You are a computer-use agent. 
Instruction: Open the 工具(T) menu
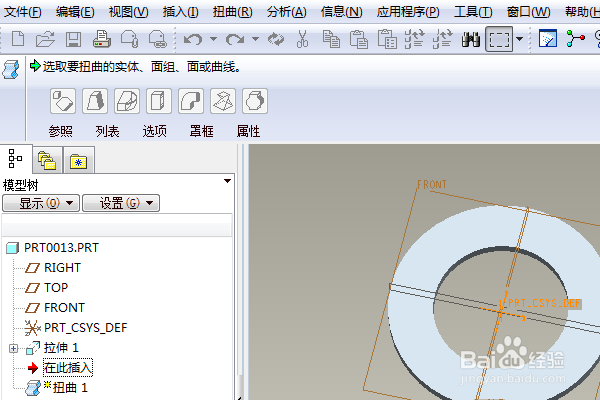[x=473, y=12]
